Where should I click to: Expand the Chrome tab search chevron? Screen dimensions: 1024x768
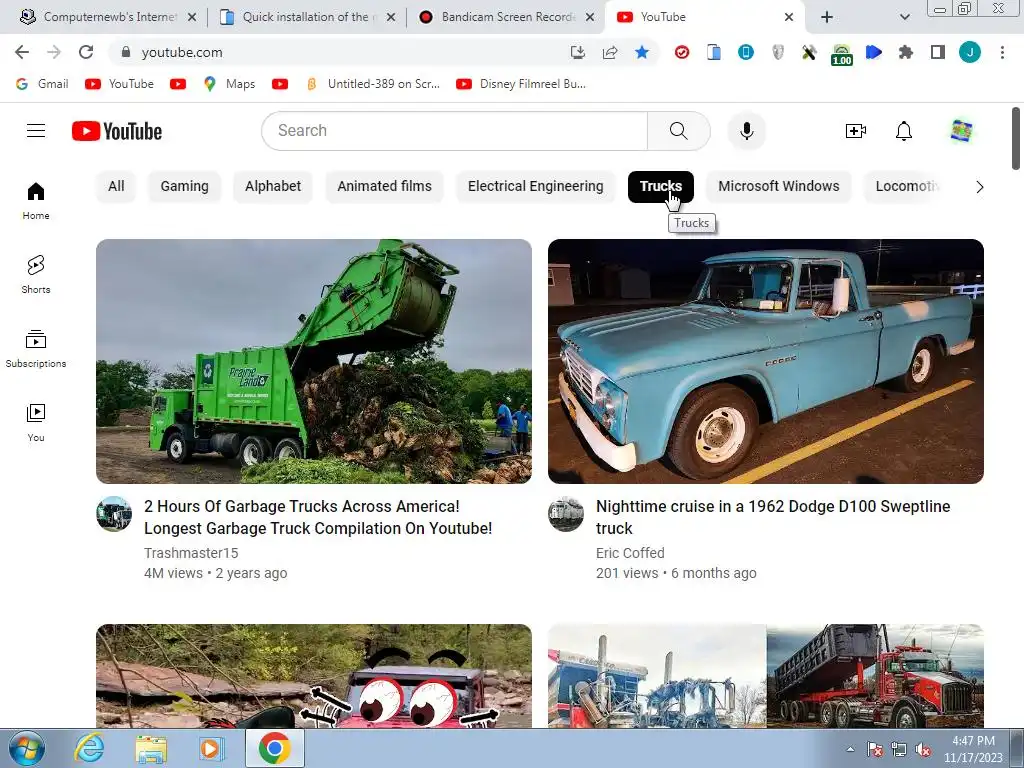(904, 17)
